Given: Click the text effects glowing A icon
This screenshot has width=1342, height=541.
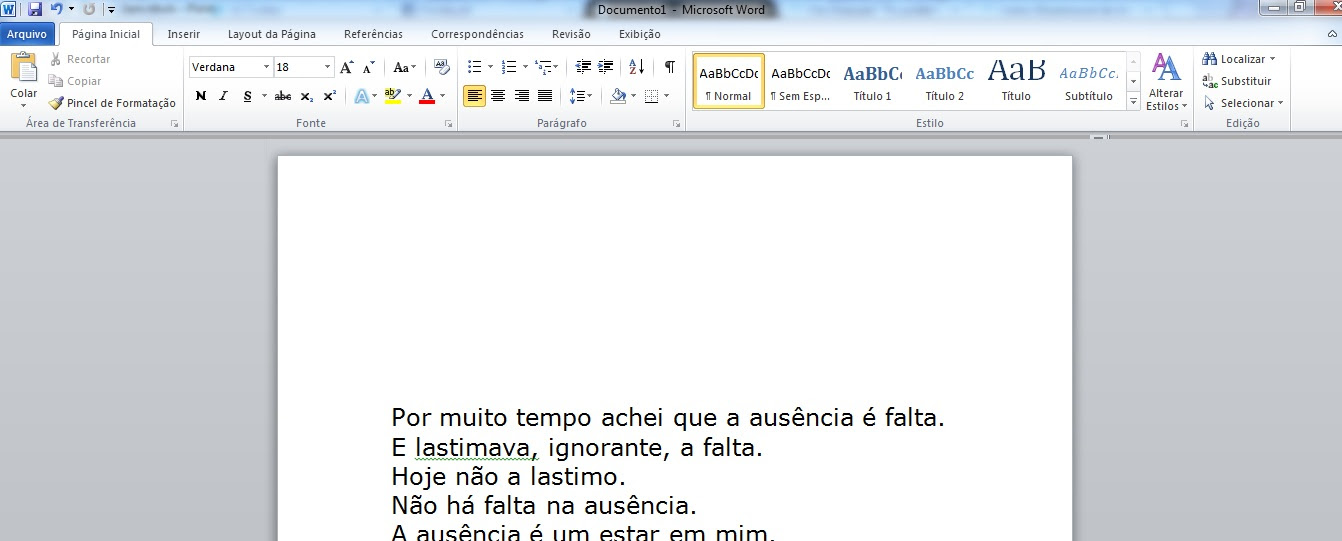Looking at the screenshot, I should pyautogui.click(x=361, y=96).
